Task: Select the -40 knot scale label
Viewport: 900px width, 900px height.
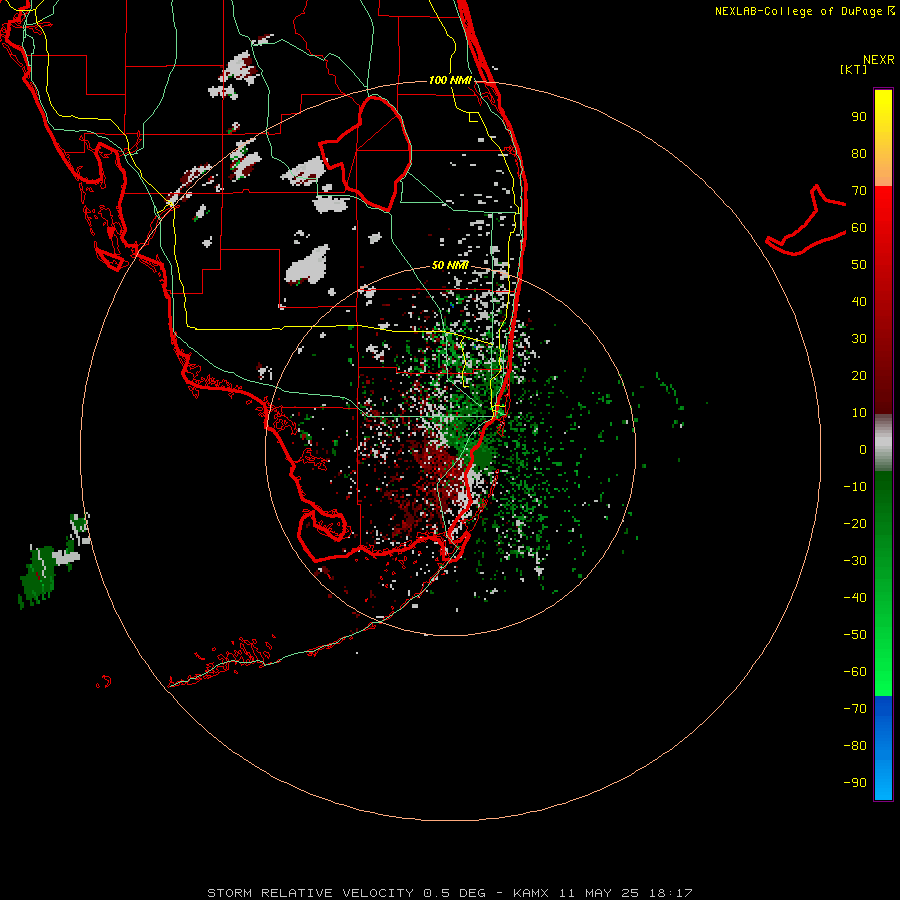Action: (x=855, y=598)
